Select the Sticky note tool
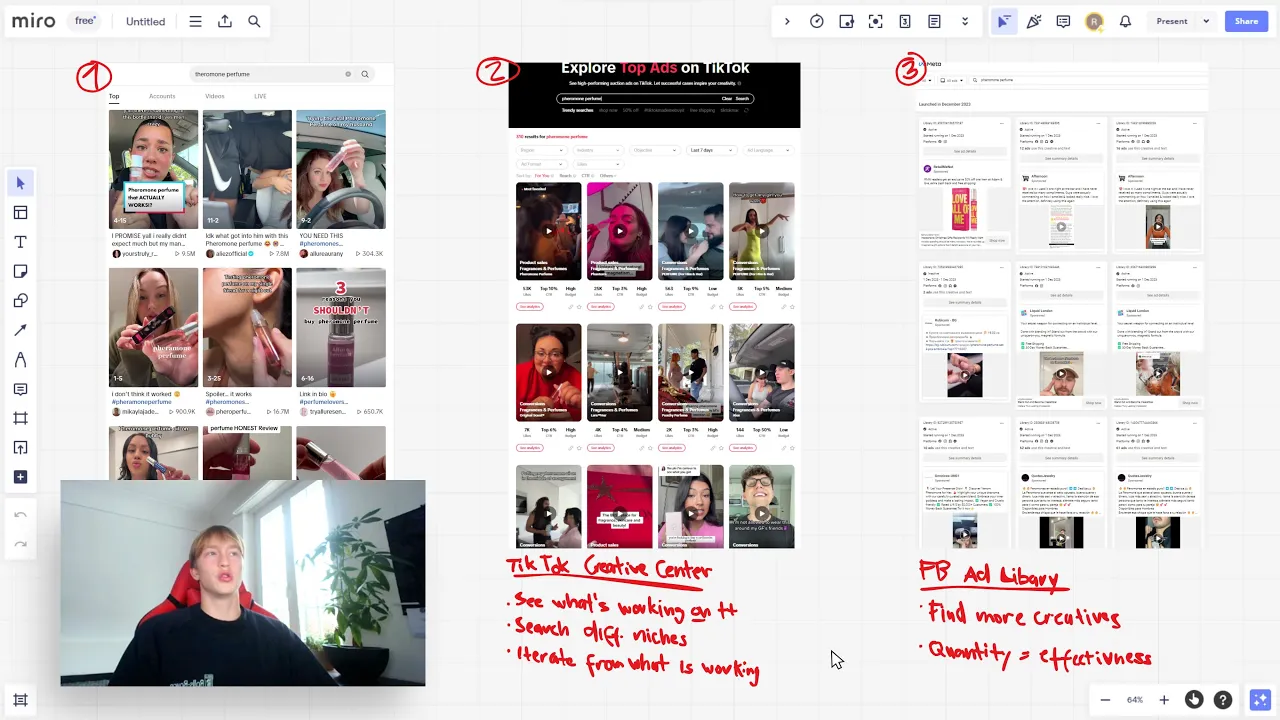Image resolution: width=1280 pixels, height=720 pixels. point(20,271)
